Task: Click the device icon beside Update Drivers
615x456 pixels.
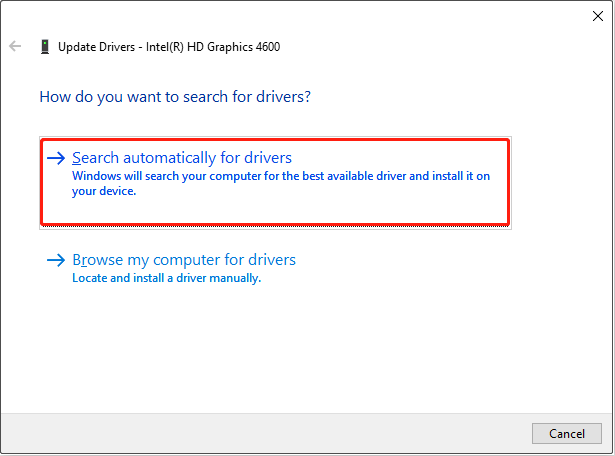Action: coord(45,46)
